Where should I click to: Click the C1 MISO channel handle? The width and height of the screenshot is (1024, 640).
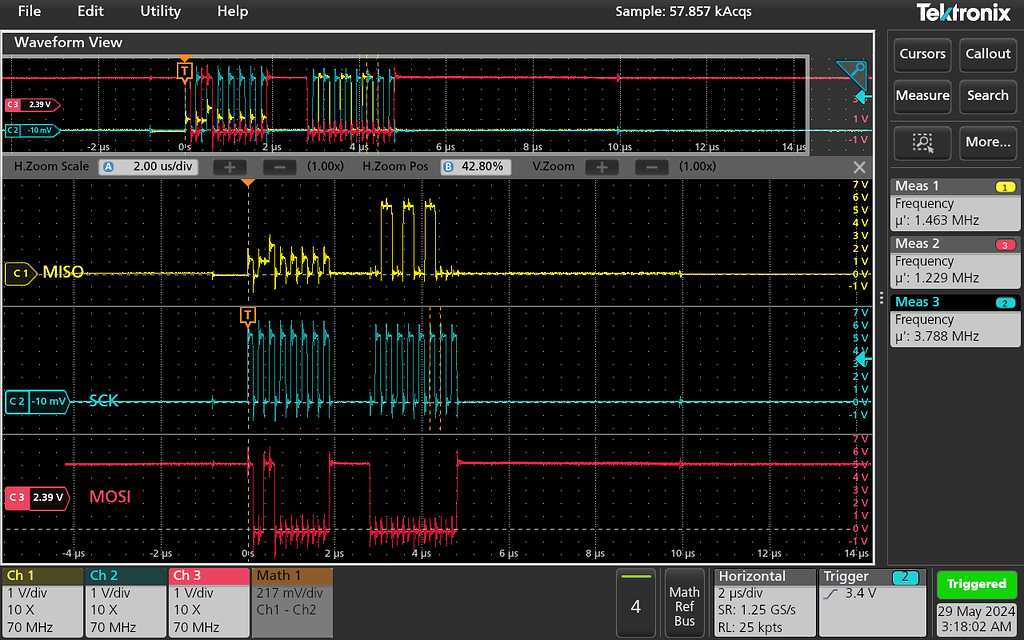pos(22,274)
